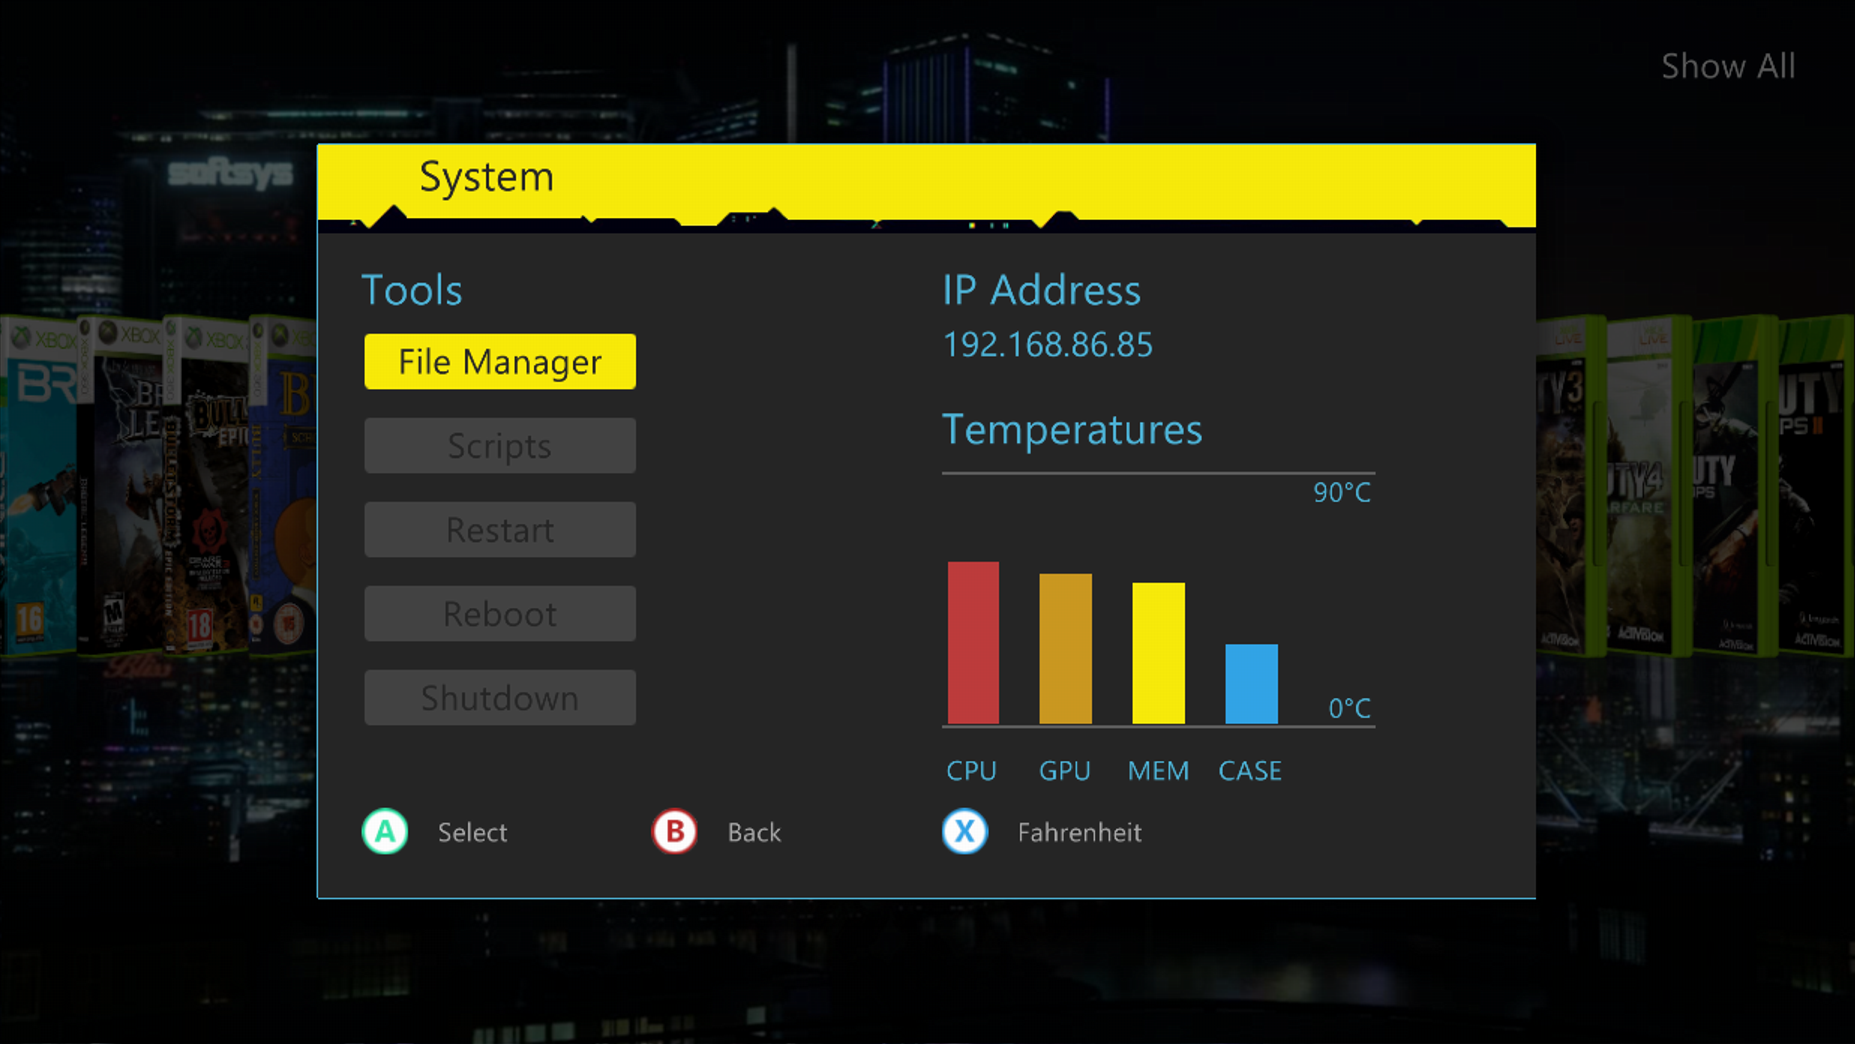Select the game cover rated 16
1855x1044 pixels.
point(38,488)
